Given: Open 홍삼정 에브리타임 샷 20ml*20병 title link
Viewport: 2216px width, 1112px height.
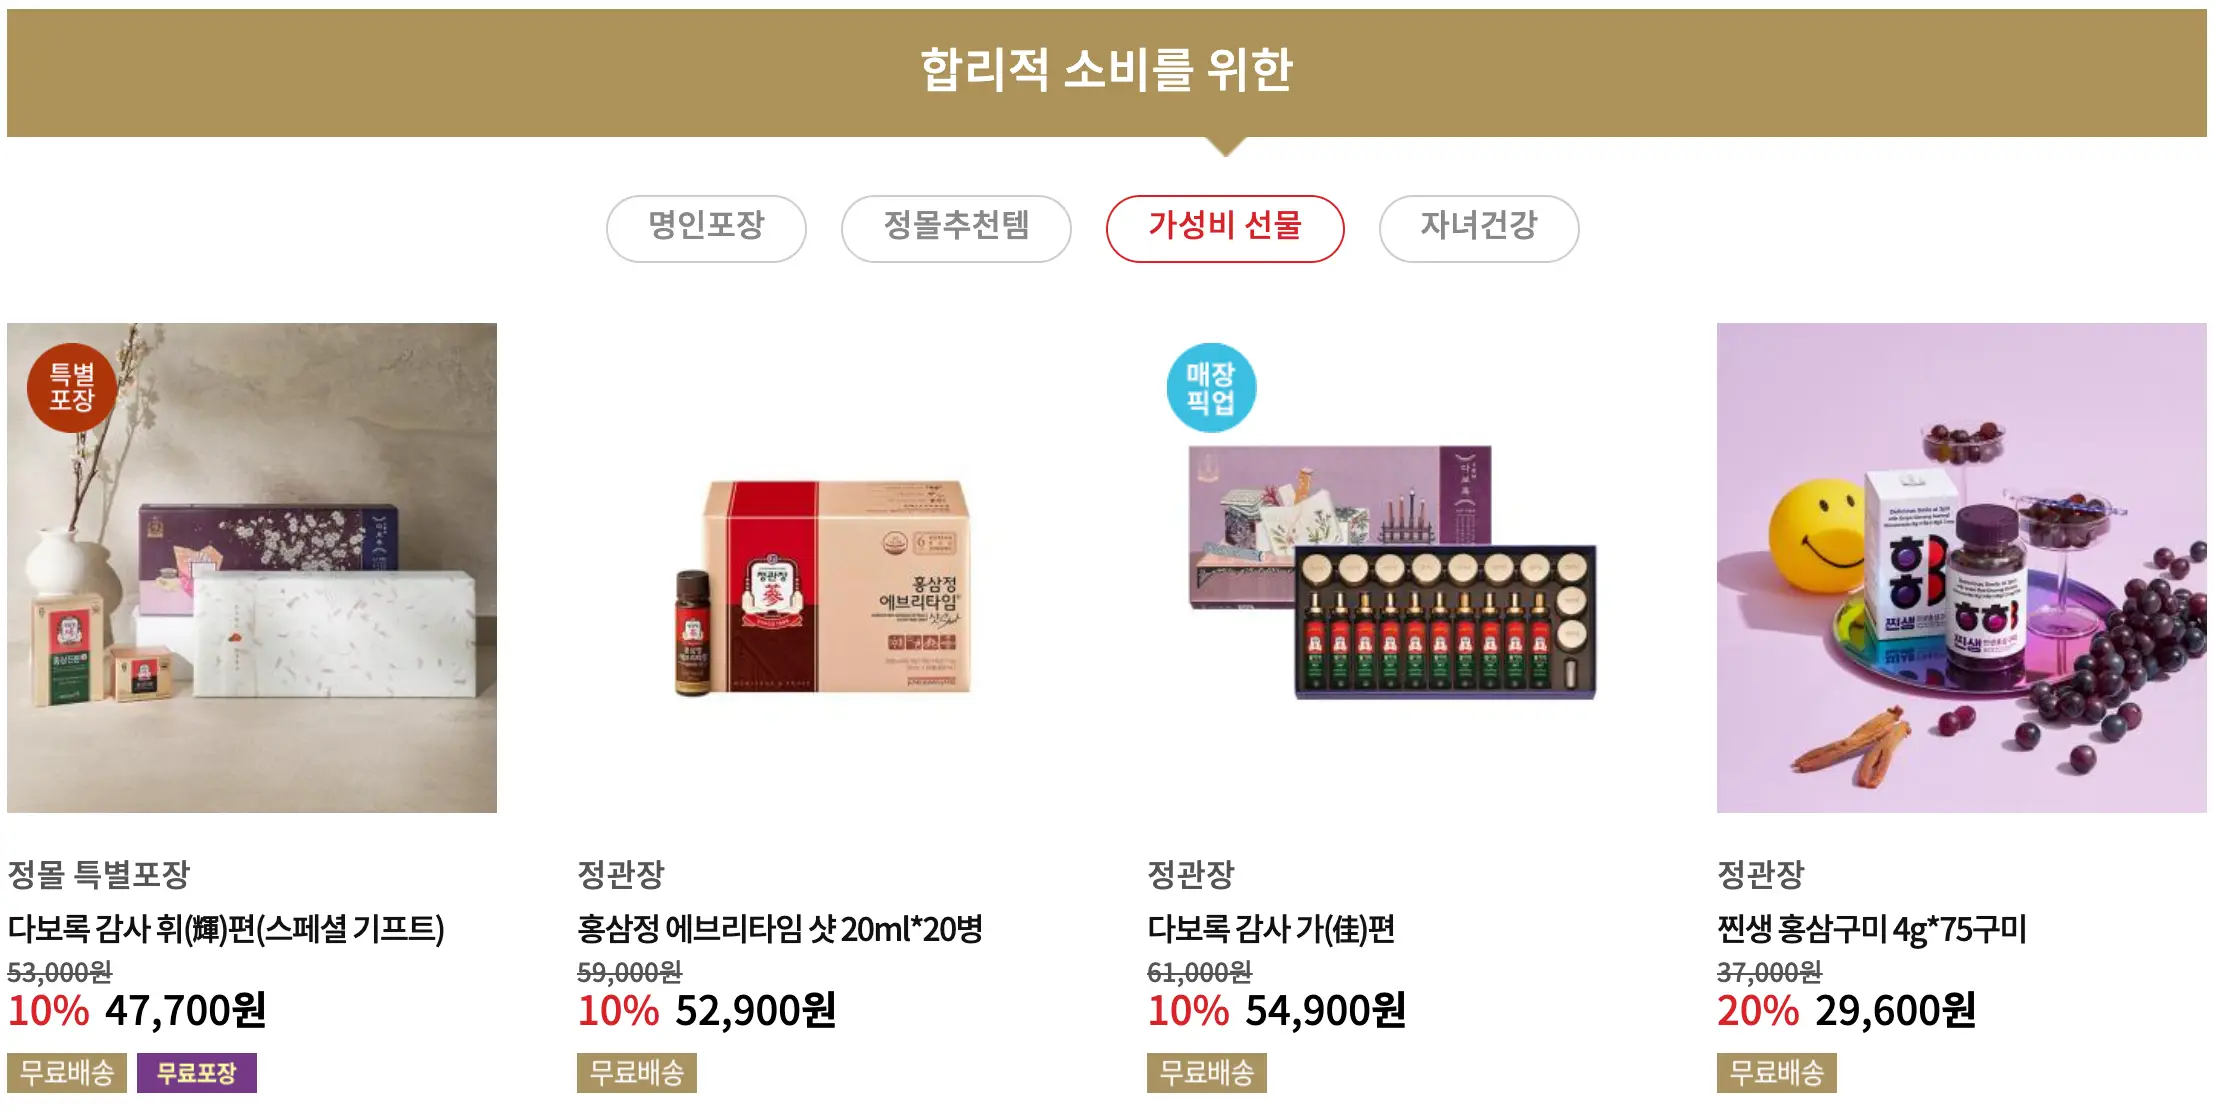Looking at the screenshot, I should tap(780, 929).
